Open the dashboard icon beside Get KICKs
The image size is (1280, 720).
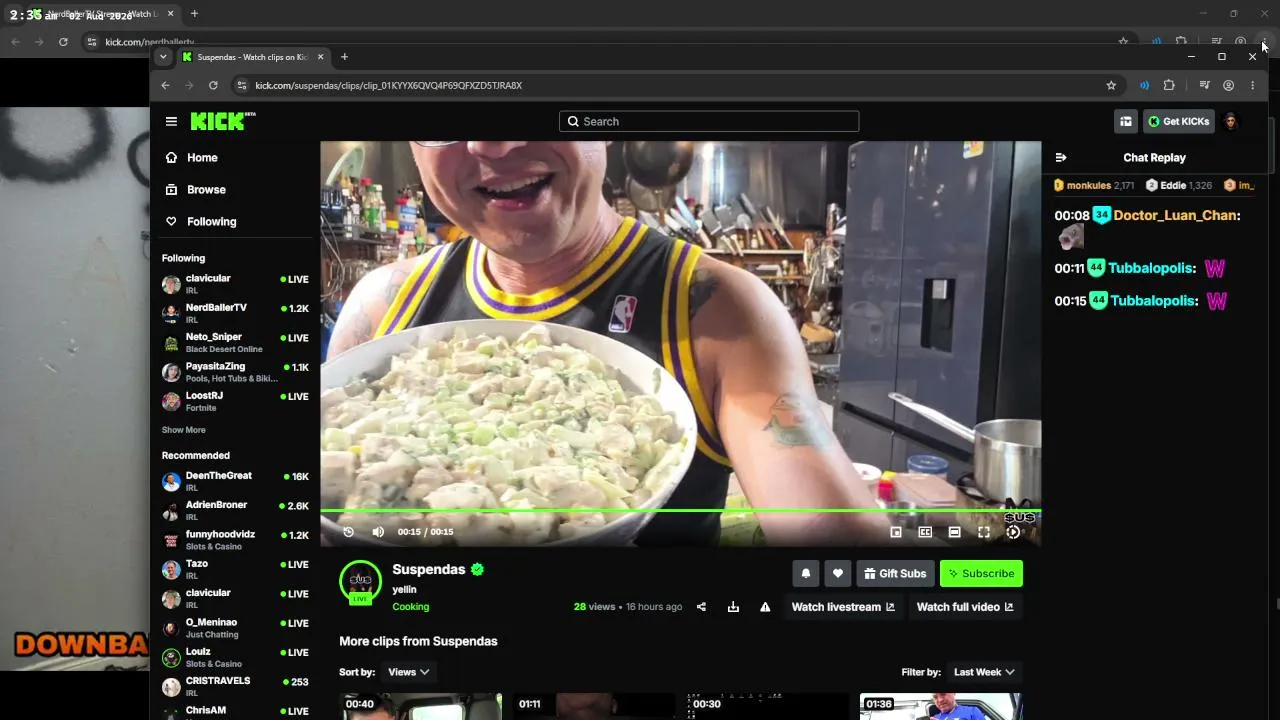point(1126,121)
